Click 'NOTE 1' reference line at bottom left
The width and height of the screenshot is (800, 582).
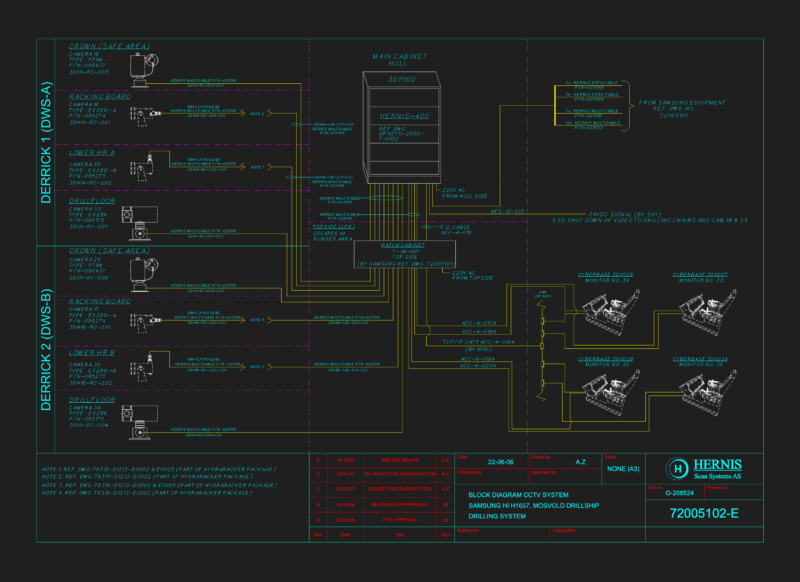pyautogui.click(x=159, y=469)
